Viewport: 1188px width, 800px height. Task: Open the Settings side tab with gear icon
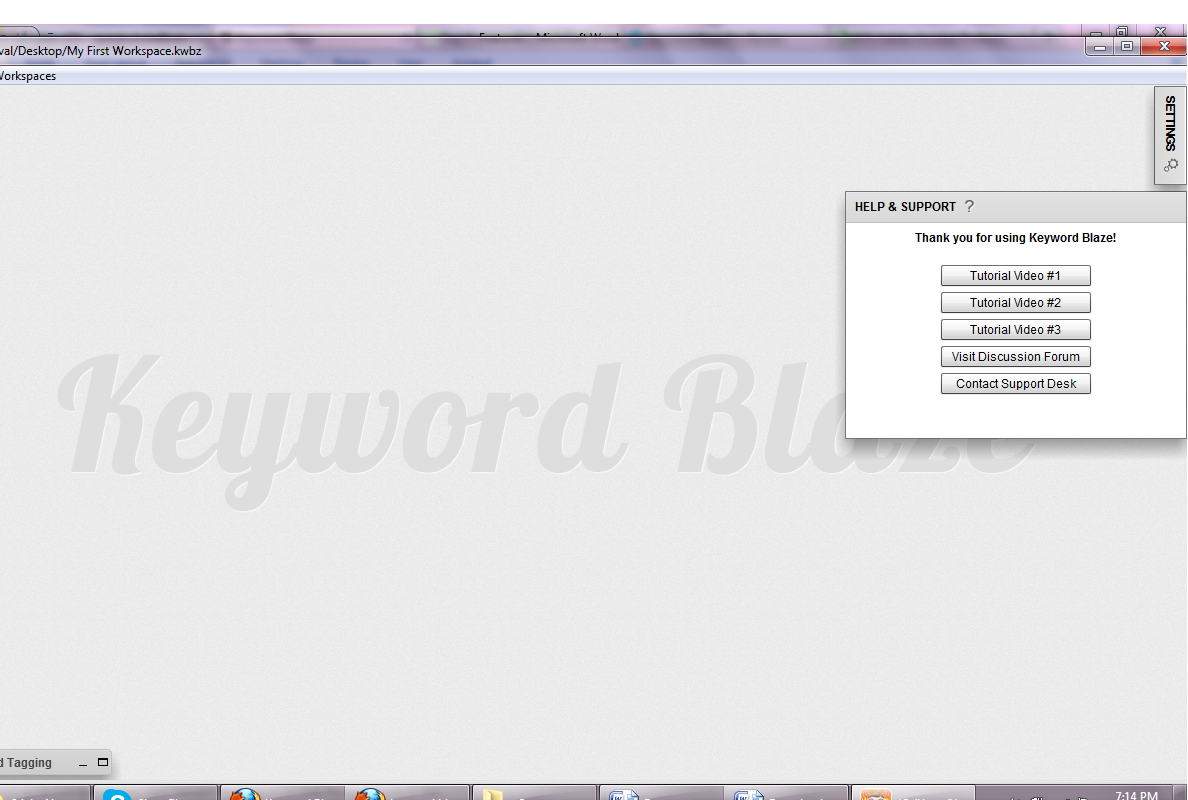tap(1170, 135)
